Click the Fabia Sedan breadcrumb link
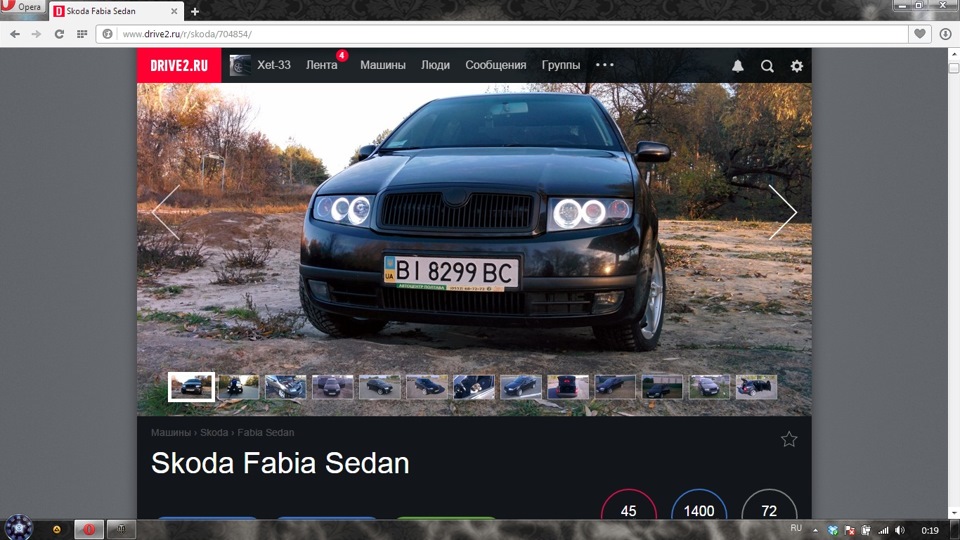The image size is (960, 540). (266, 432)
